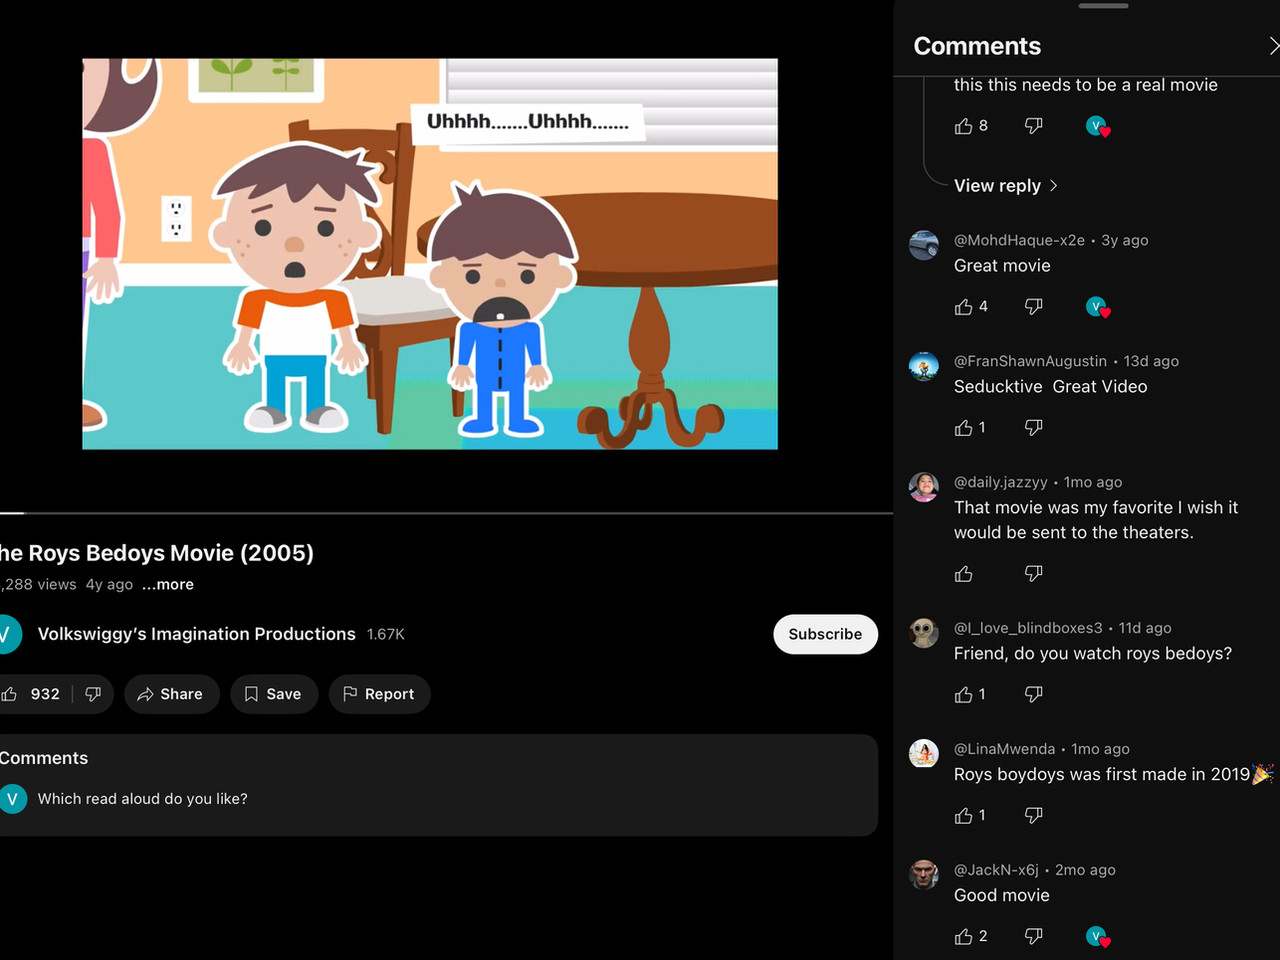1280x960 pixels.
Task: Like the 'Seducktive Great Video' comment
Action: tap(964, 428)
